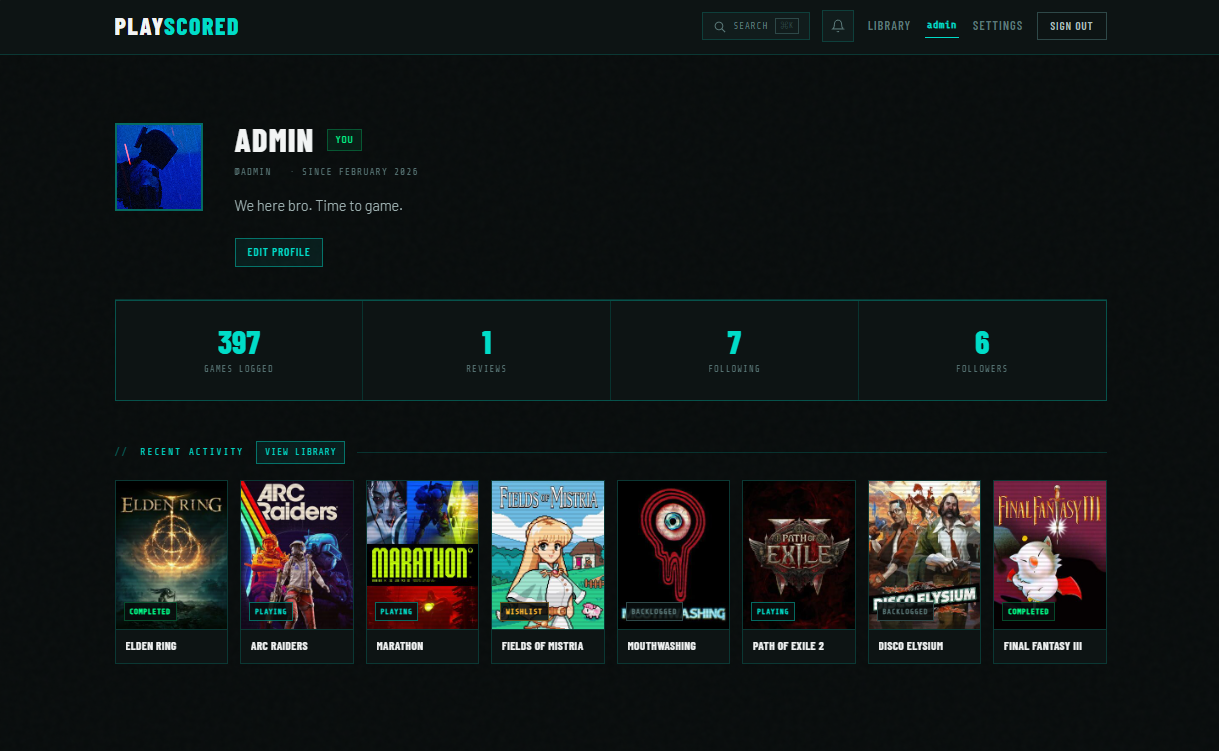
Task: Select the admin profile tab
Action: click(x=941, y=26)
